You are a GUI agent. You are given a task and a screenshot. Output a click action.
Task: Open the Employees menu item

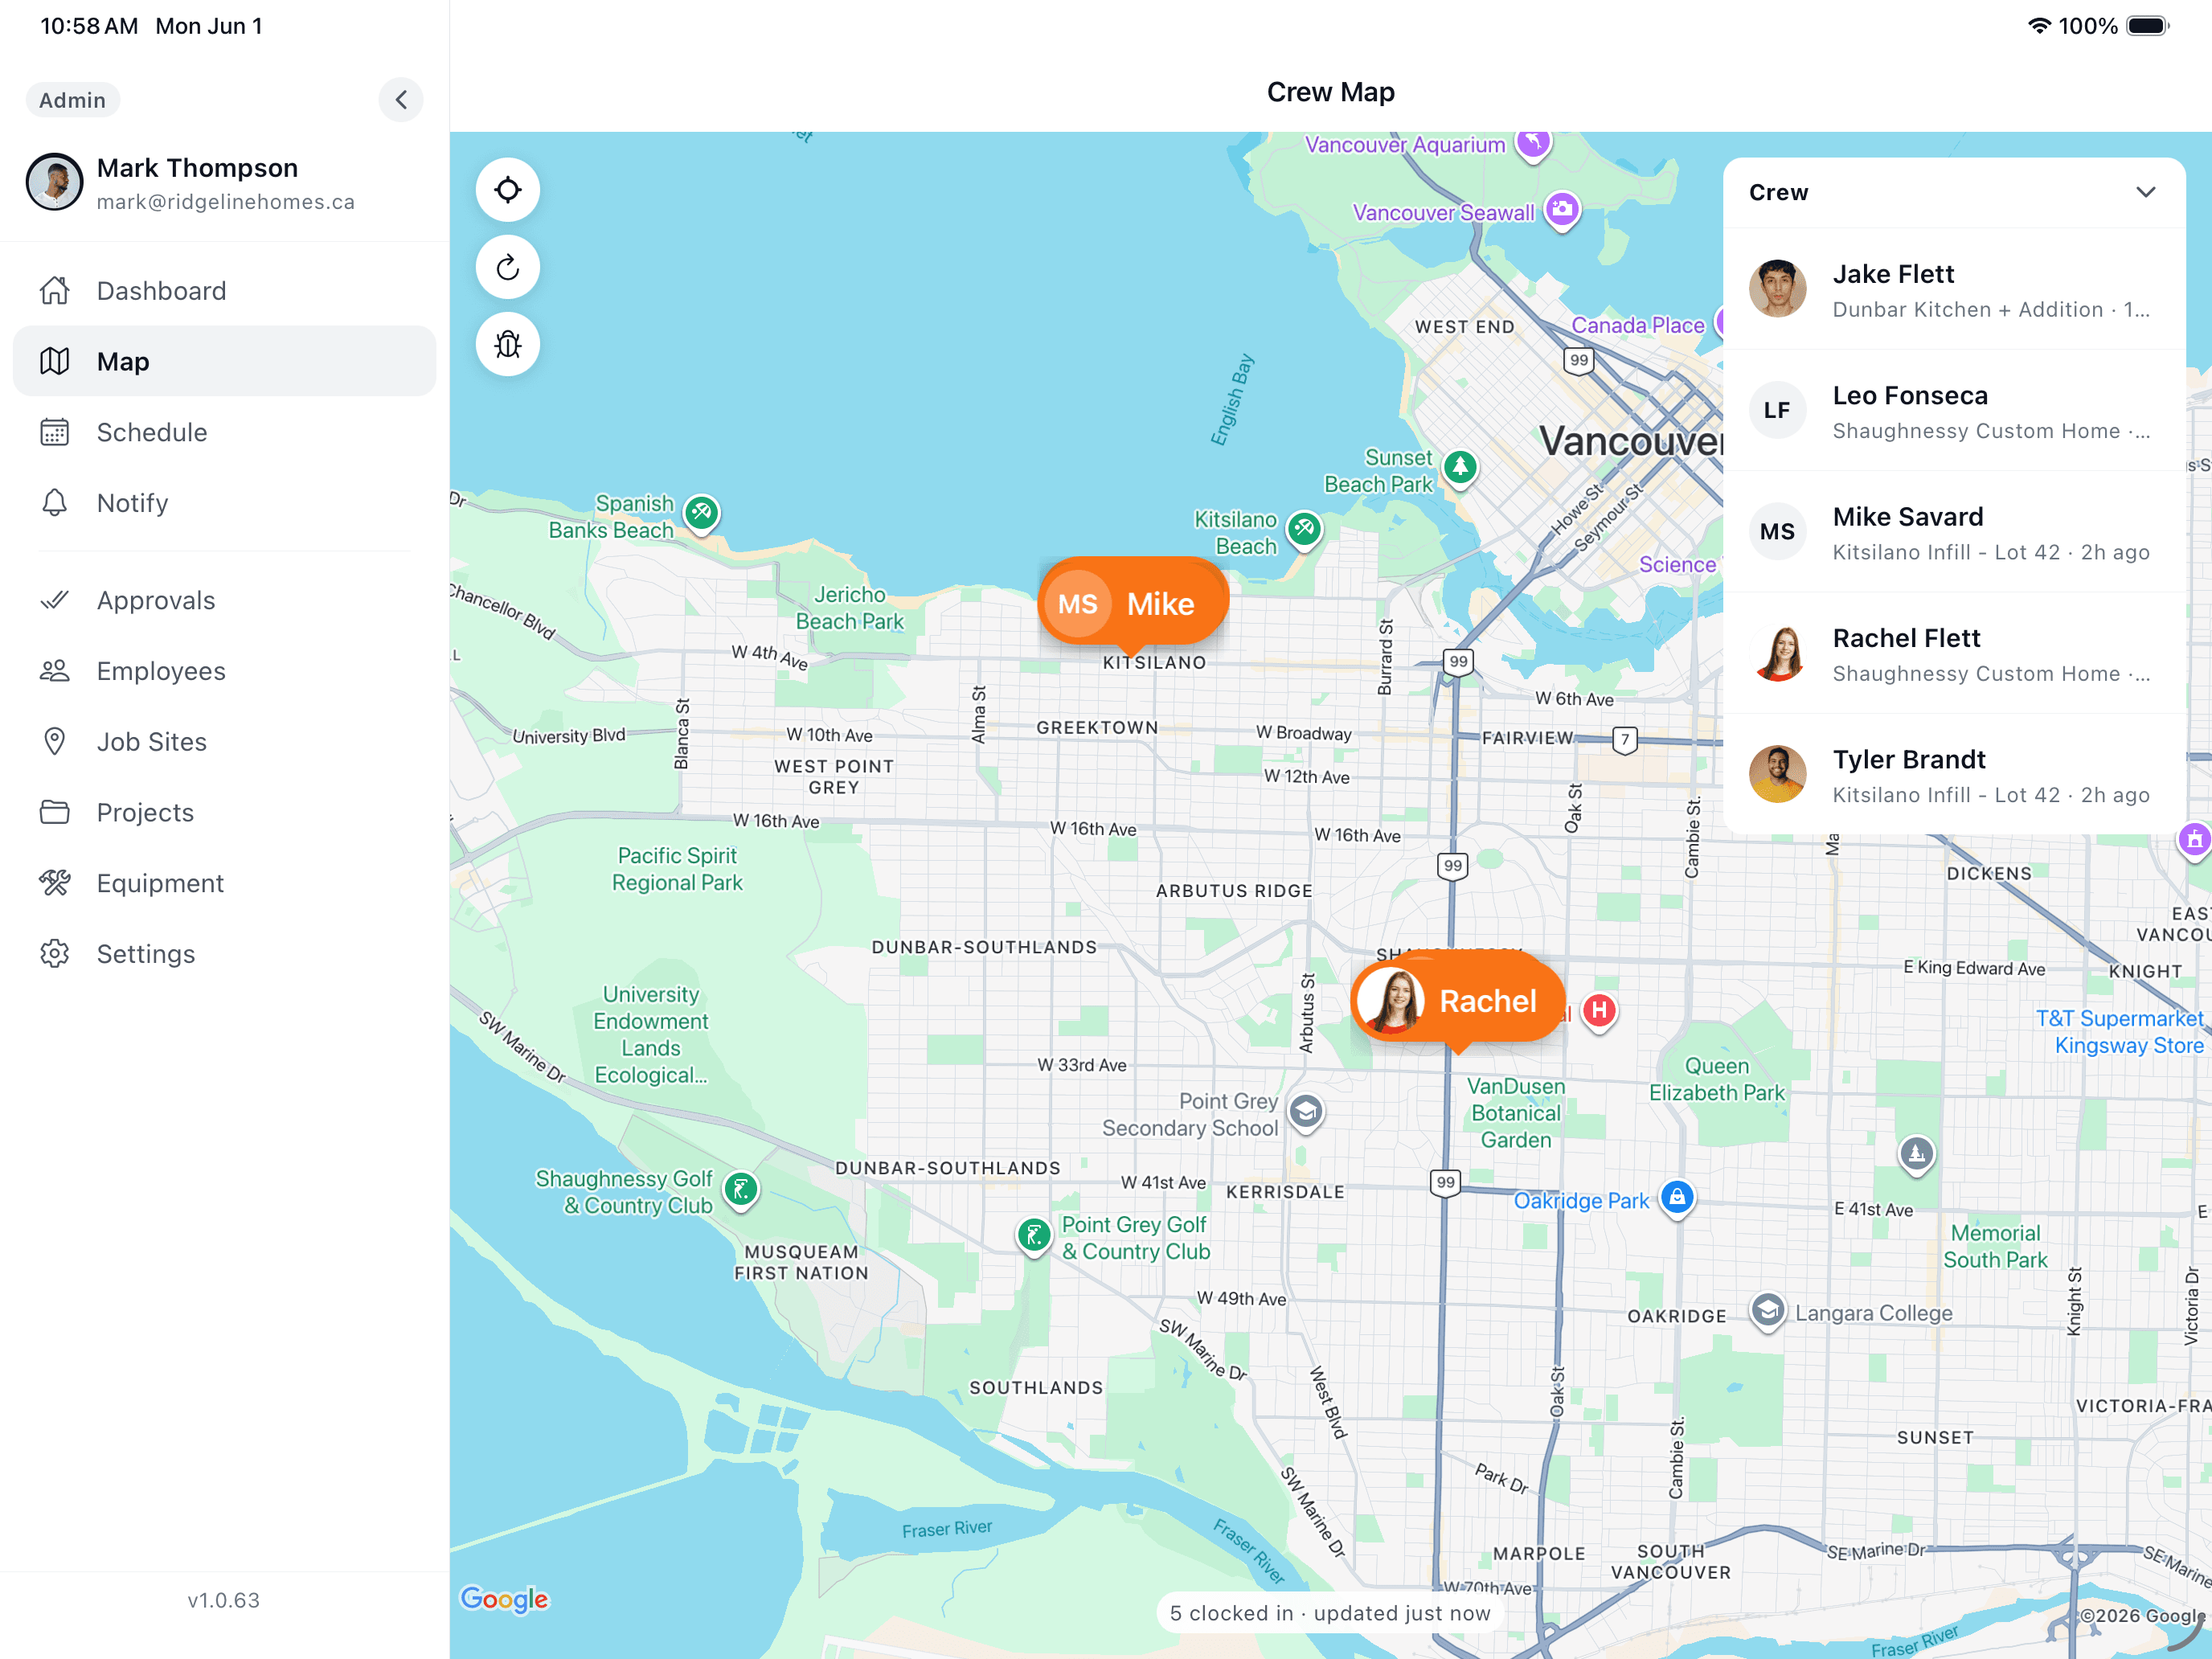pyautogui.click(x=225, y=671)
